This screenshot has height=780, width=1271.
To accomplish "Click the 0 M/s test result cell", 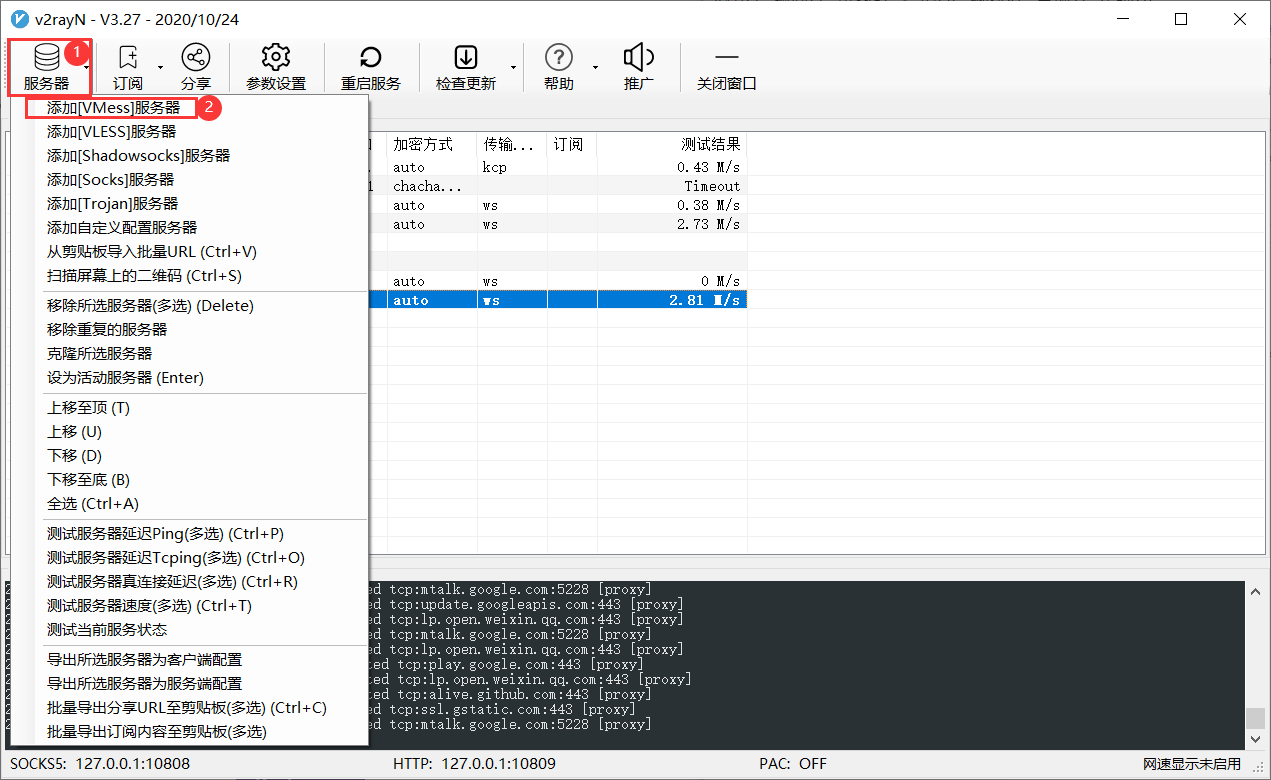I will pyautogui.click(x=720, y=281).
